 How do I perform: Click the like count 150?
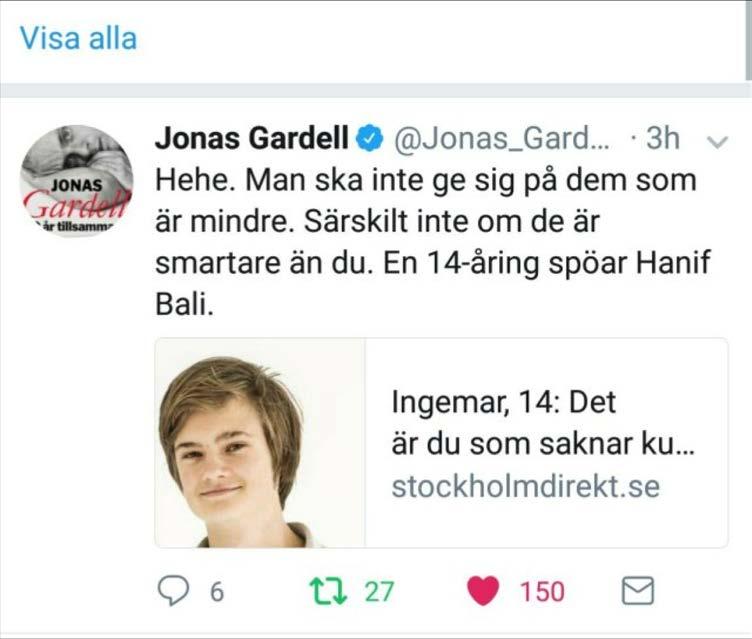pos(542,592)
